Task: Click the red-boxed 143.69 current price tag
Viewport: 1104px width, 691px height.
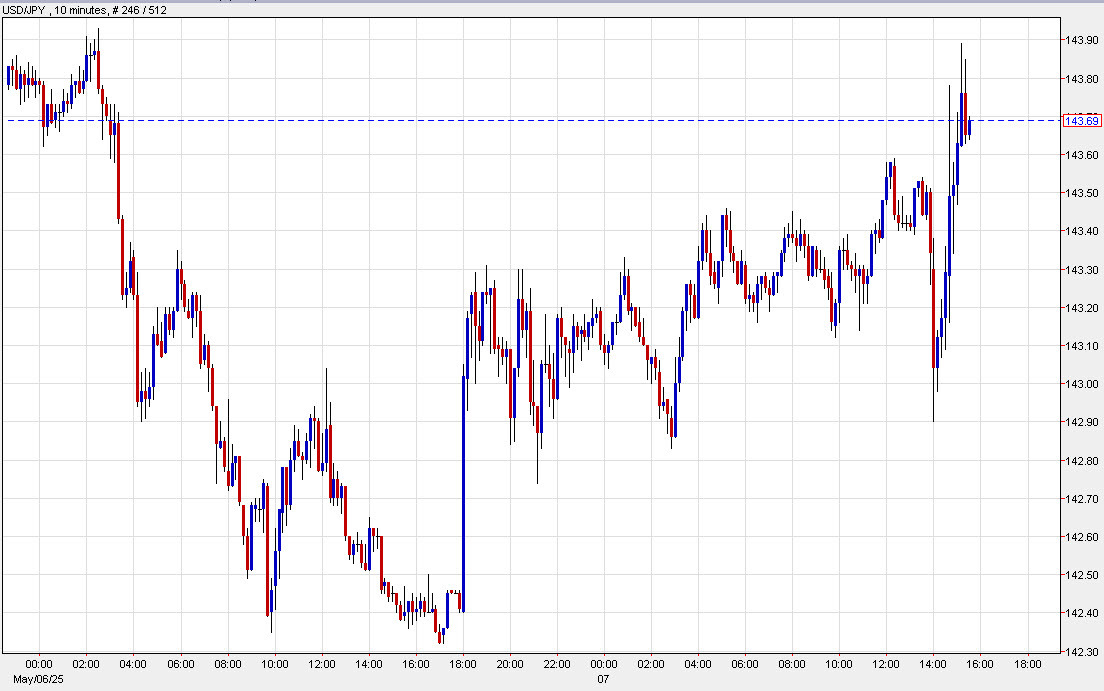Action: (1081, 119)
